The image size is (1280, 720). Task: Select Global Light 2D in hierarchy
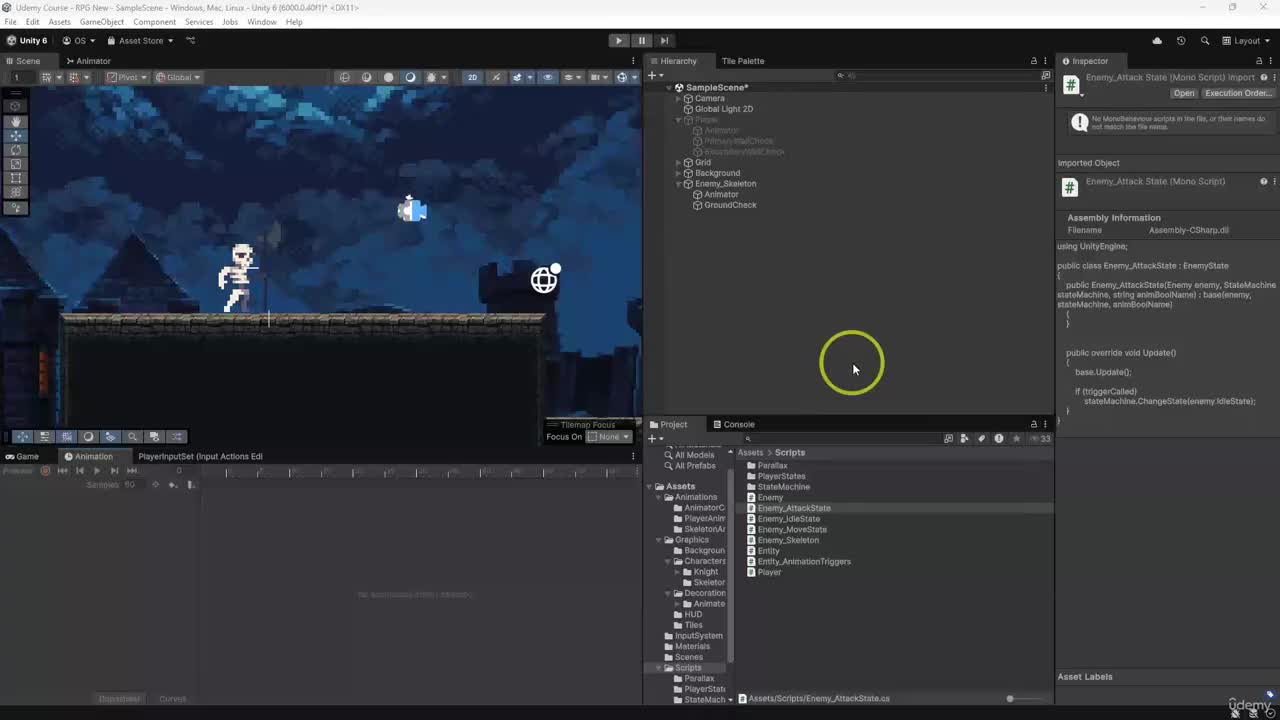pos(724,109)
